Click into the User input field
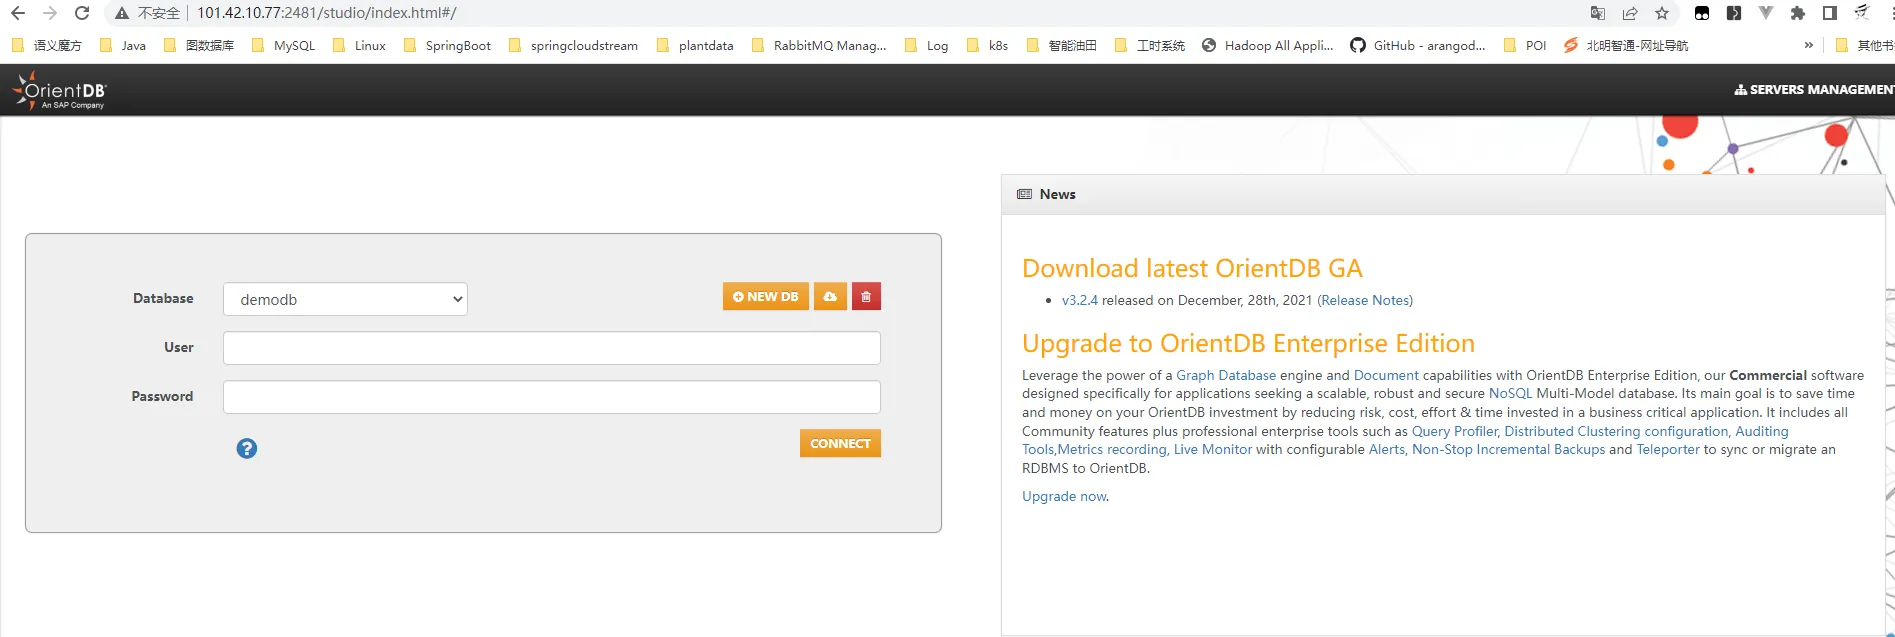 click(551, 348)
